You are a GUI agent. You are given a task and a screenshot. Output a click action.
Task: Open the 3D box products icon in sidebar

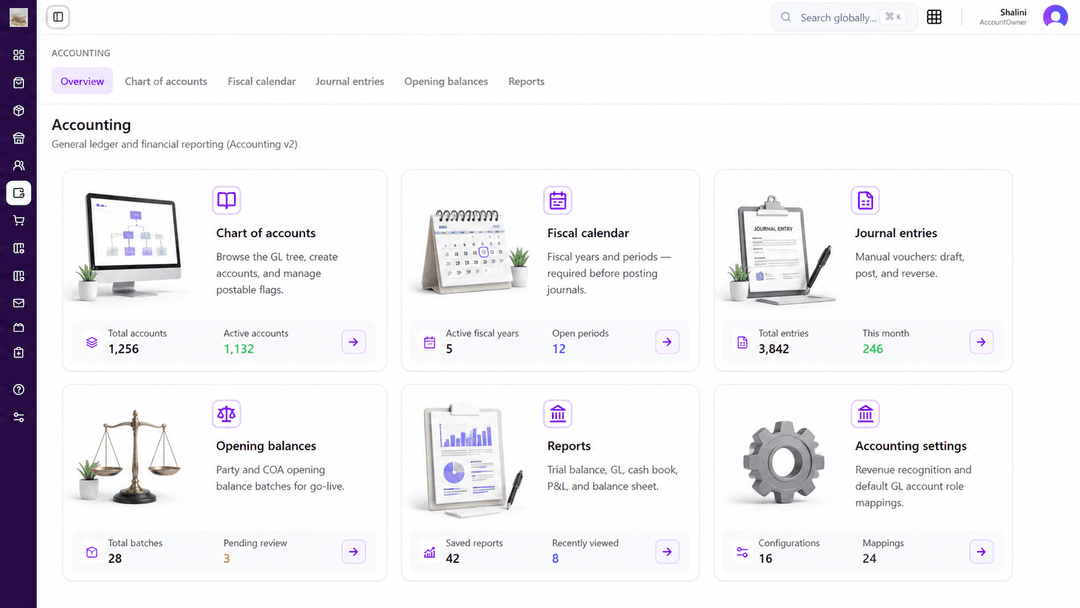click(19, 110)
